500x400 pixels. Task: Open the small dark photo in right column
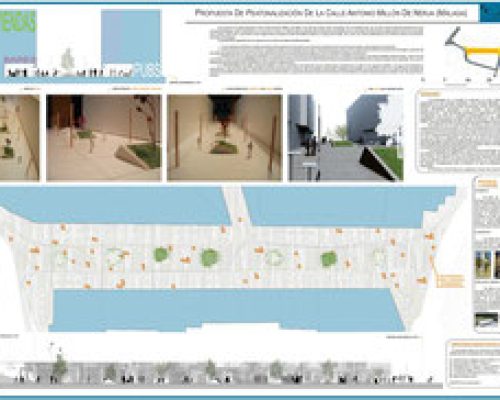pyautogui.click(x=487, y=321)
